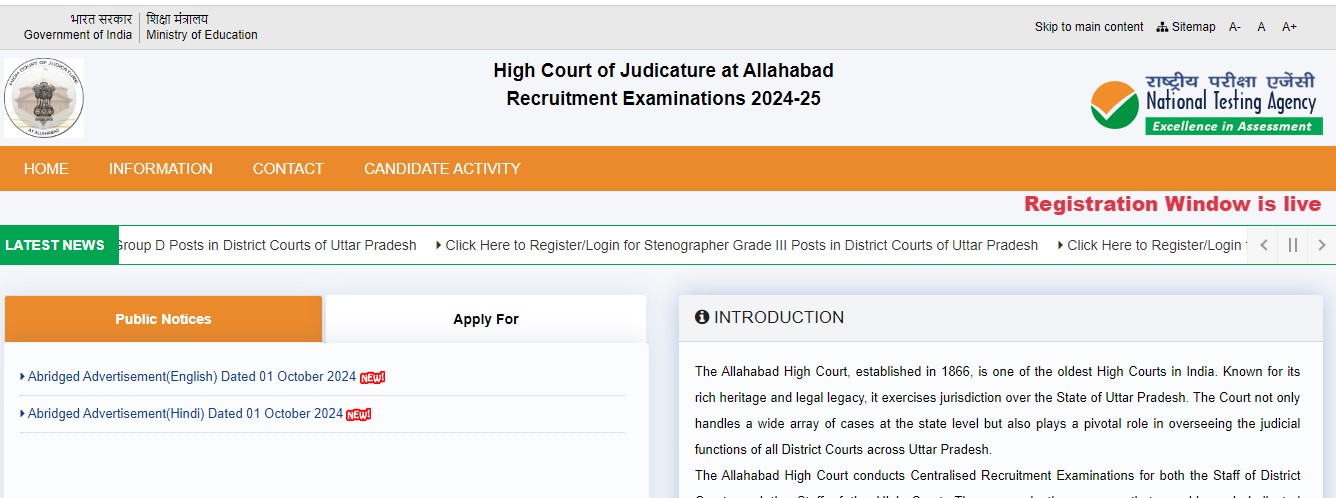This screenshot has height=498, width=1336.
Task: Click the Allahabad High Court emblem logo
Action: [44, 97]
